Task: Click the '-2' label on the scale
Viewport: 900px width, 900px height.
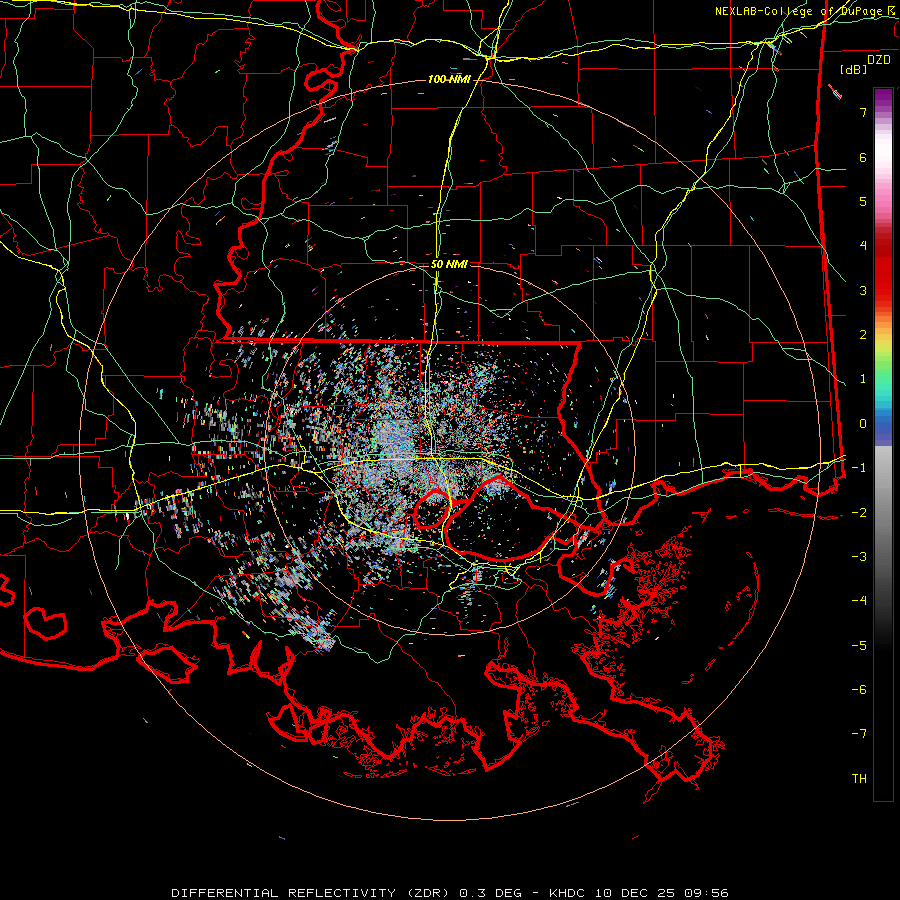Action: coord(859,513)
